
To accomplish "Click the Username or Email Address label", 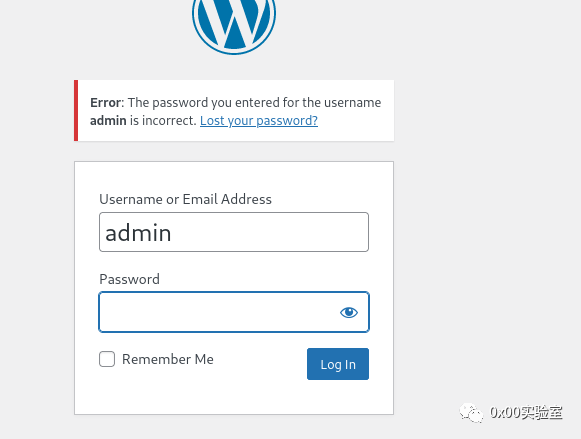I will click(x=185, y=199).
